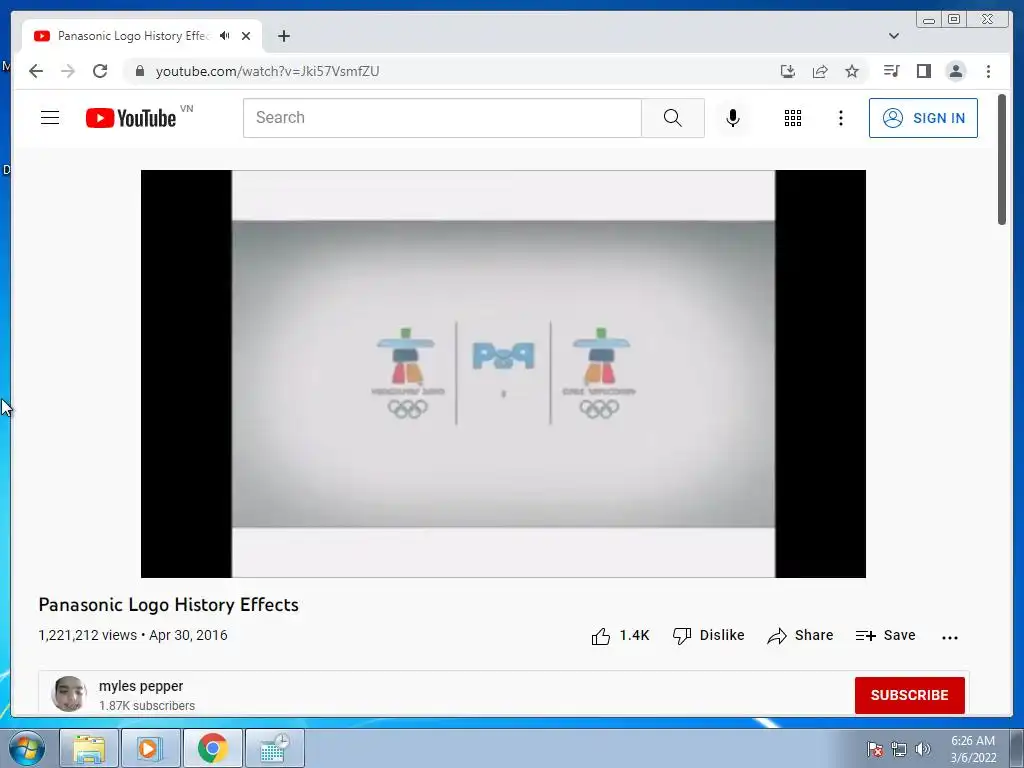Open the YouTube apps grid
The image size is (1024, 768).
(793, 118)
